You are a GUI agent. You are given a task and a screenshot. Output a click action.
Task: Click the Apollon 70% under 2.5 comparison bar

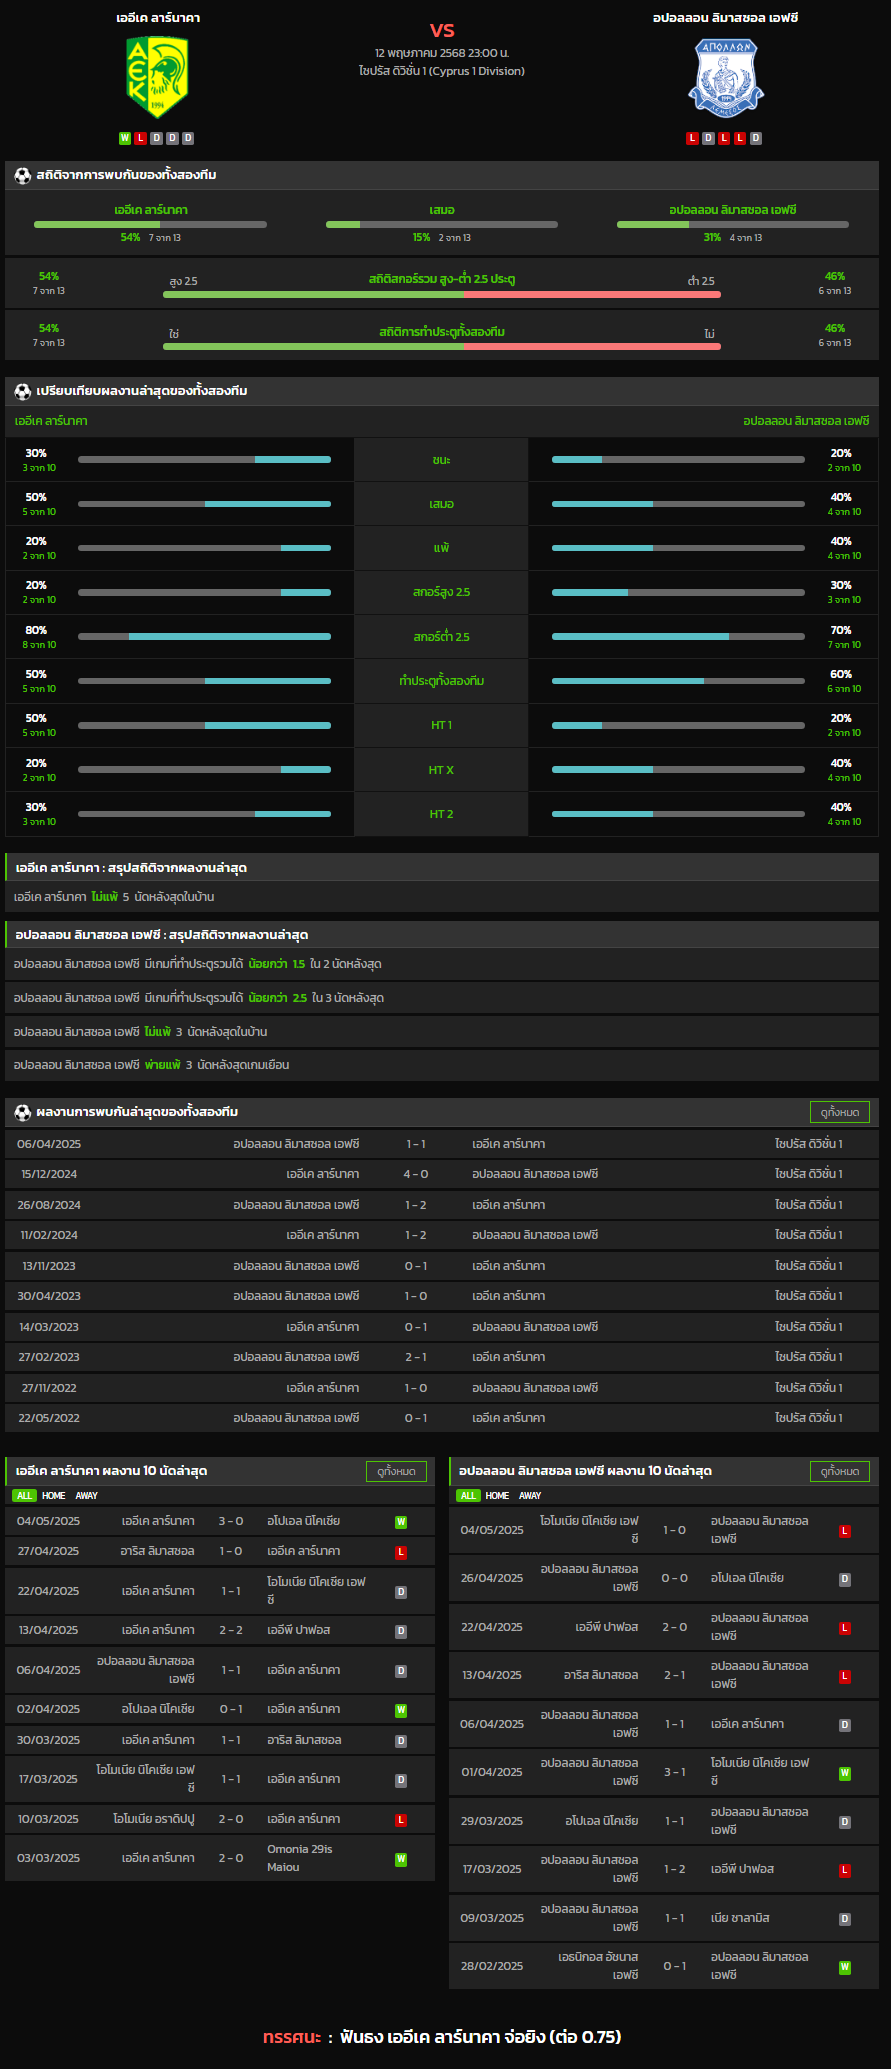tap(678, 636)
